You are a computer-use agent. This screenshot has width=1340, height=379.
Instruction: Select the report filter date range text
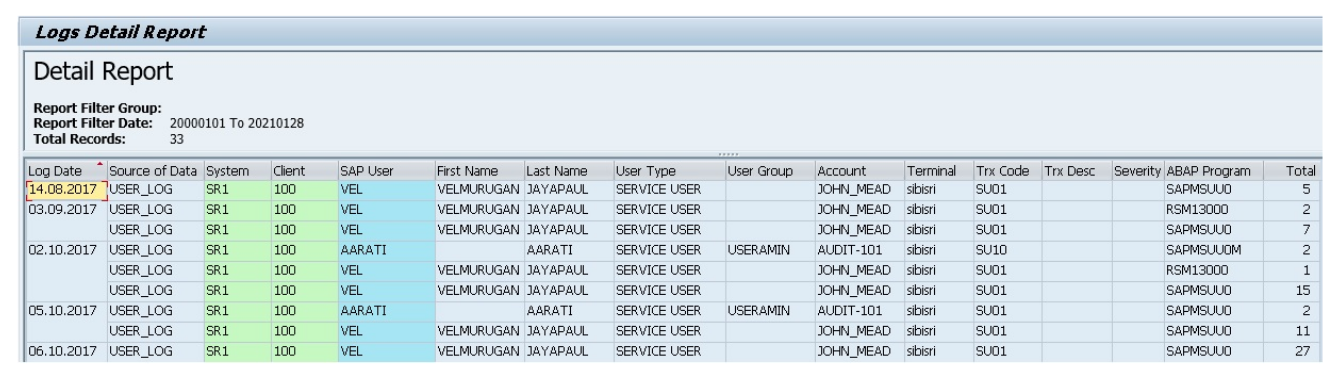pos(236,123)
